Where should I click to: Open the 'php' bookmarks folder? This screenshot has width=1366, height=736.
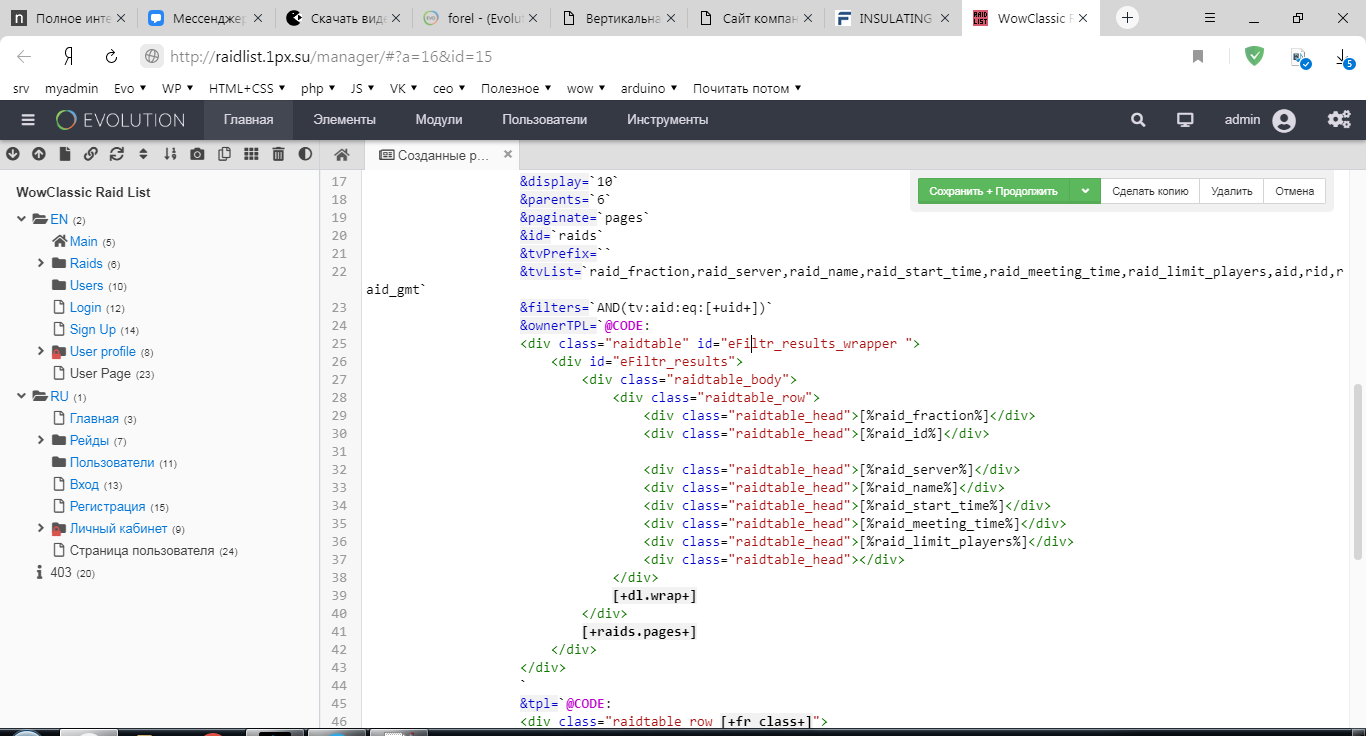(x=319, y=88)
